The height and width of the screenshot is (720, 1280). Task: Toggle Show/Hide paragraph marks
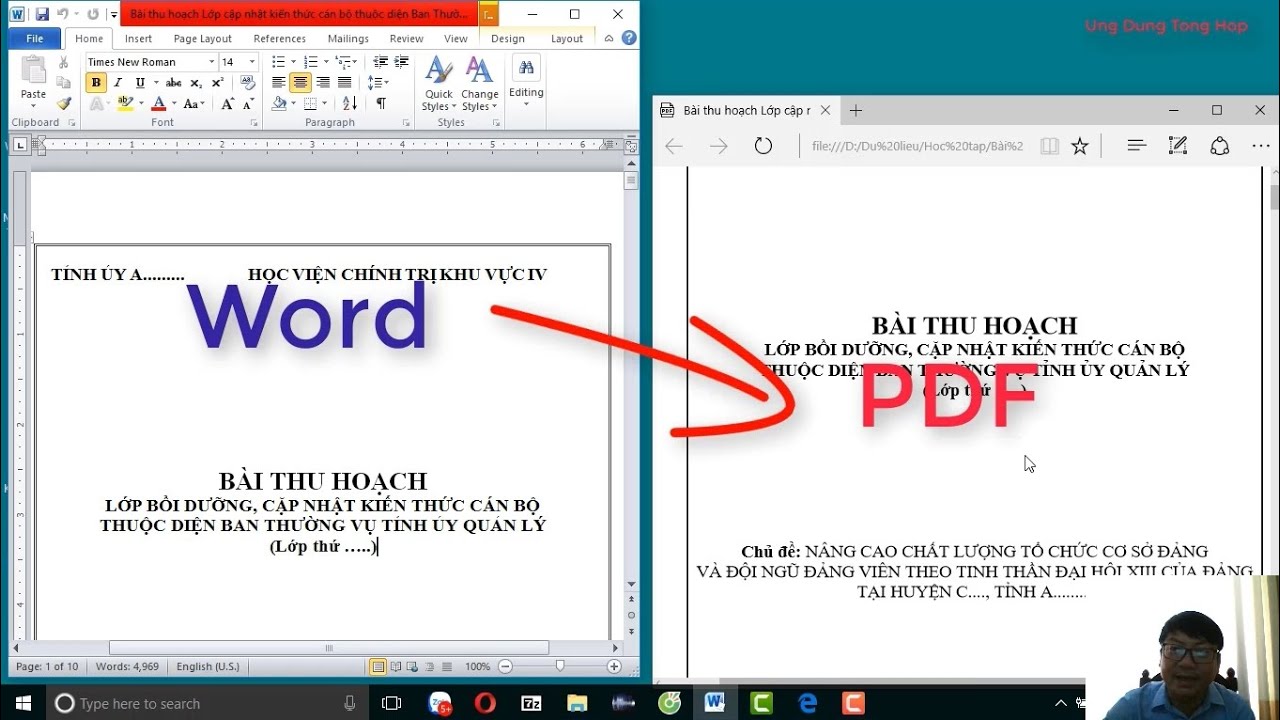point(380,104)
